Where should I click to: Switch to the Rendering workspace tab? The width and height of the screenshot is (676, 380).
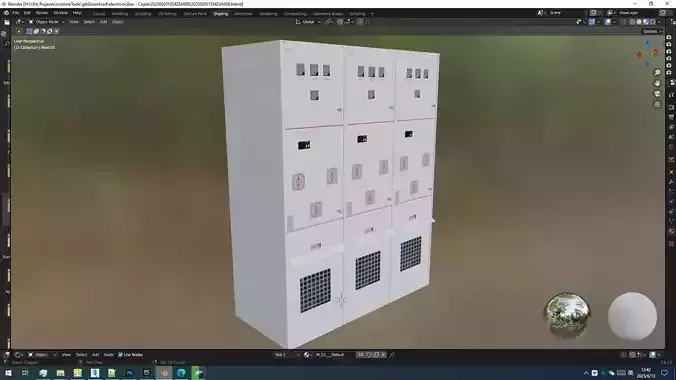tap(268, 14)
